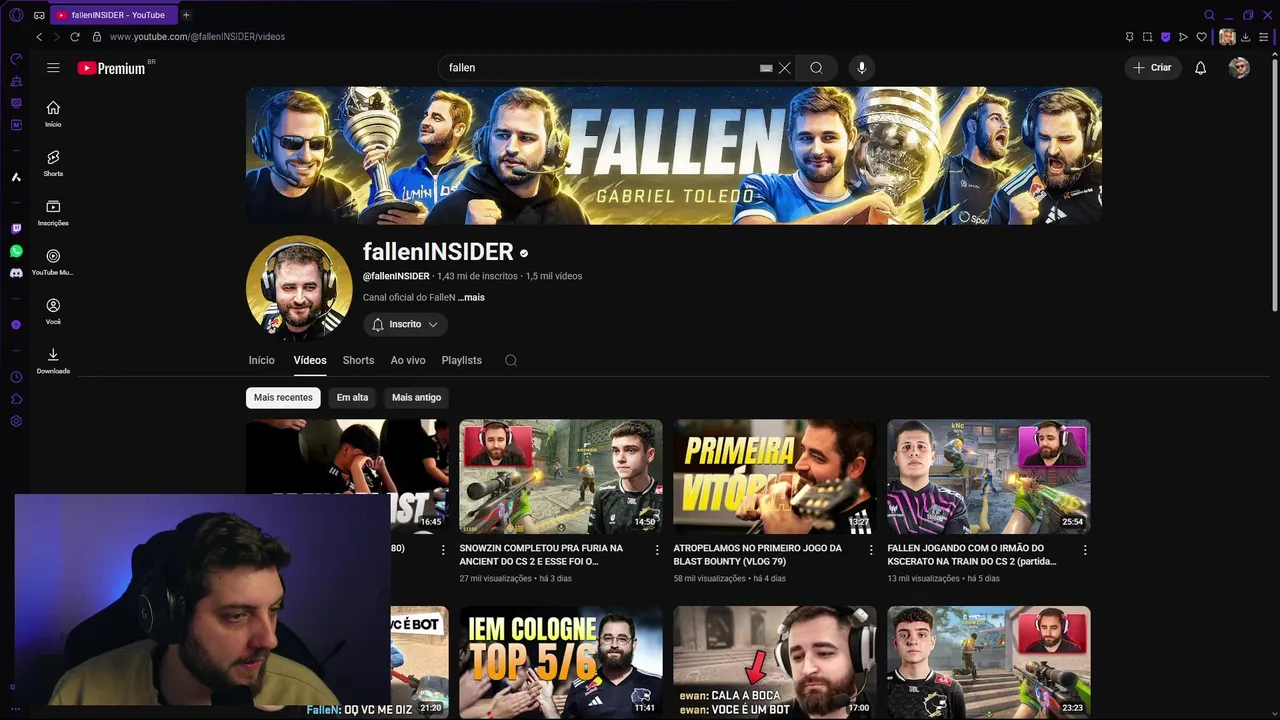Open the CALA A BOCA video thumbnail

775,662
